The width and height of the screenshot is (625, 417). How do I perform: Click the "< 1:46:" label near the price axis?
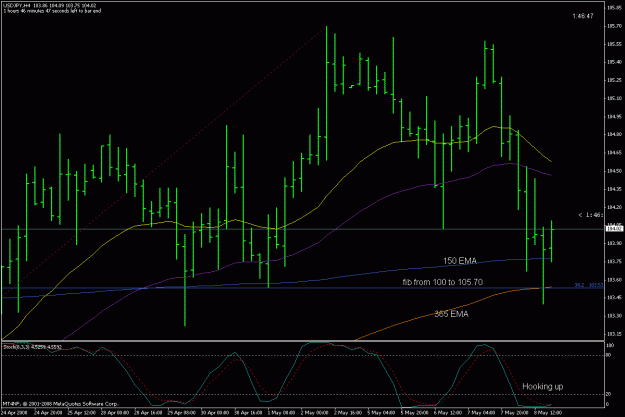(590, 215)
